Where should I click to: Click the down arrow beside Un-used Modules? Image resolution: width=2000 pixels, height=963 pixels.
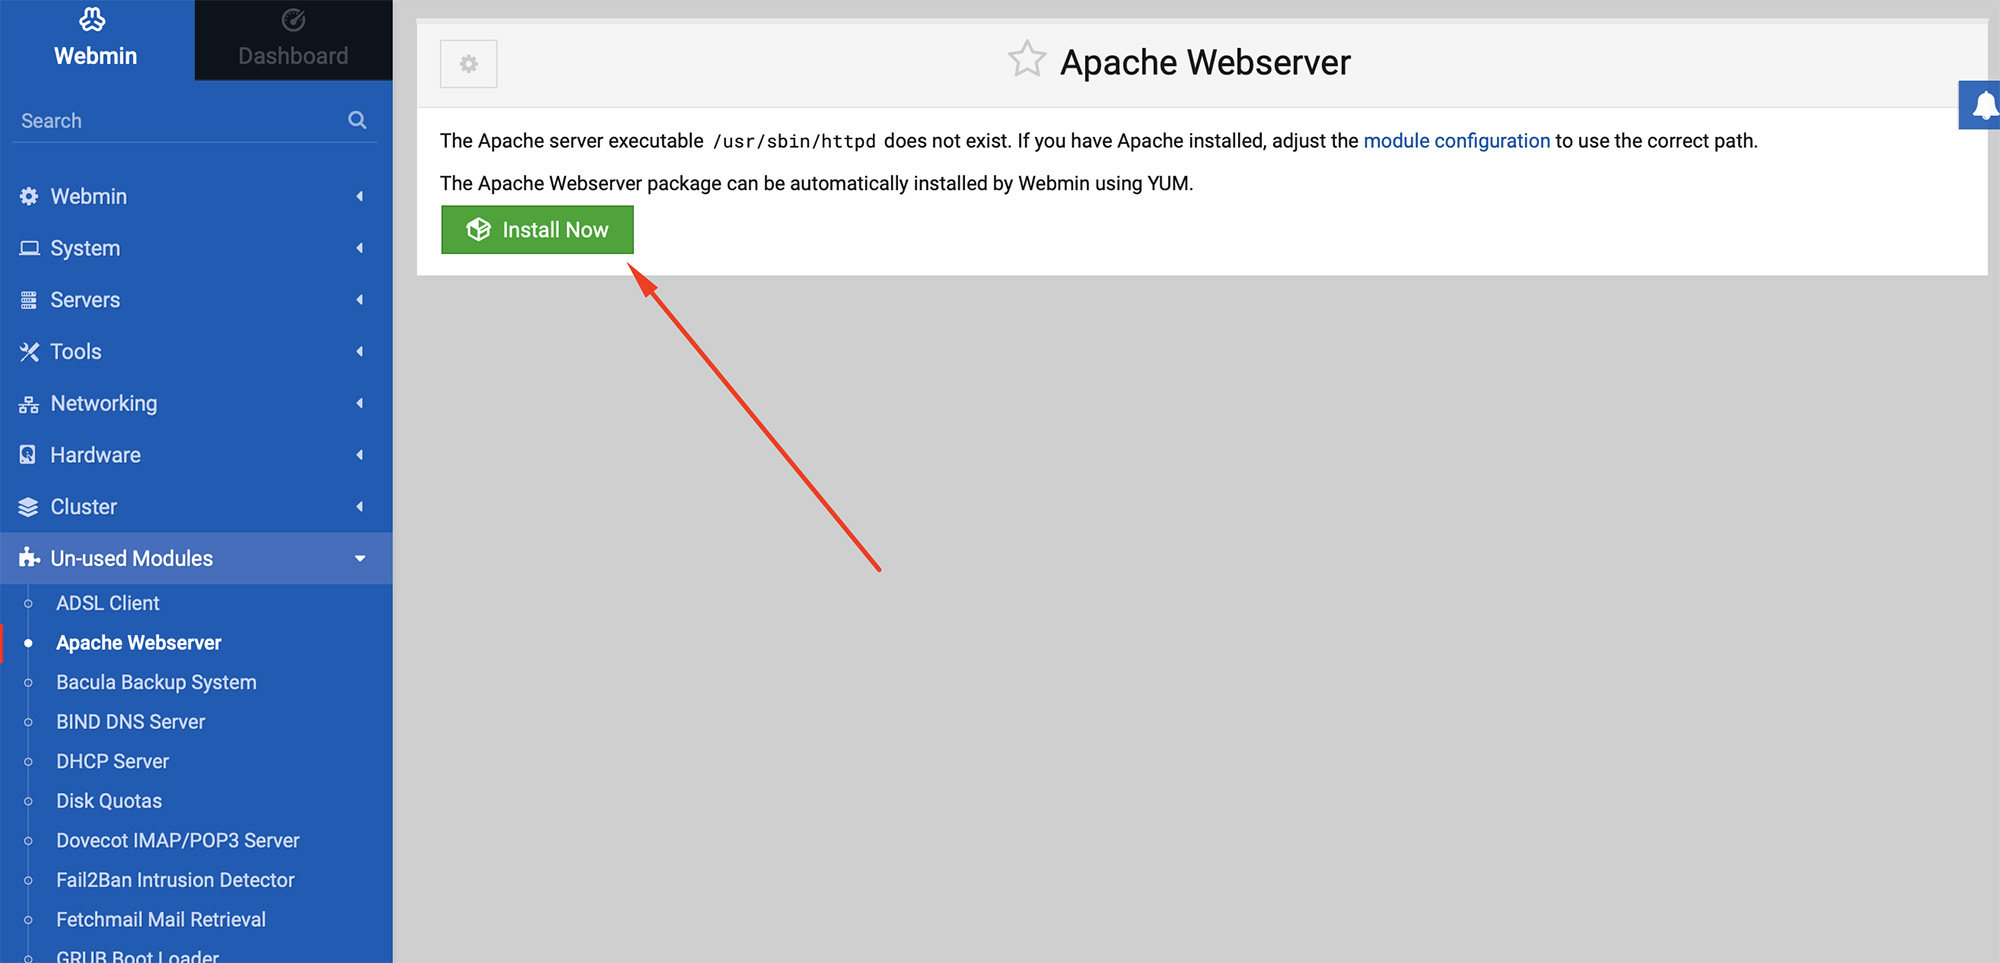pyautogui.click(x=360, y=559)
